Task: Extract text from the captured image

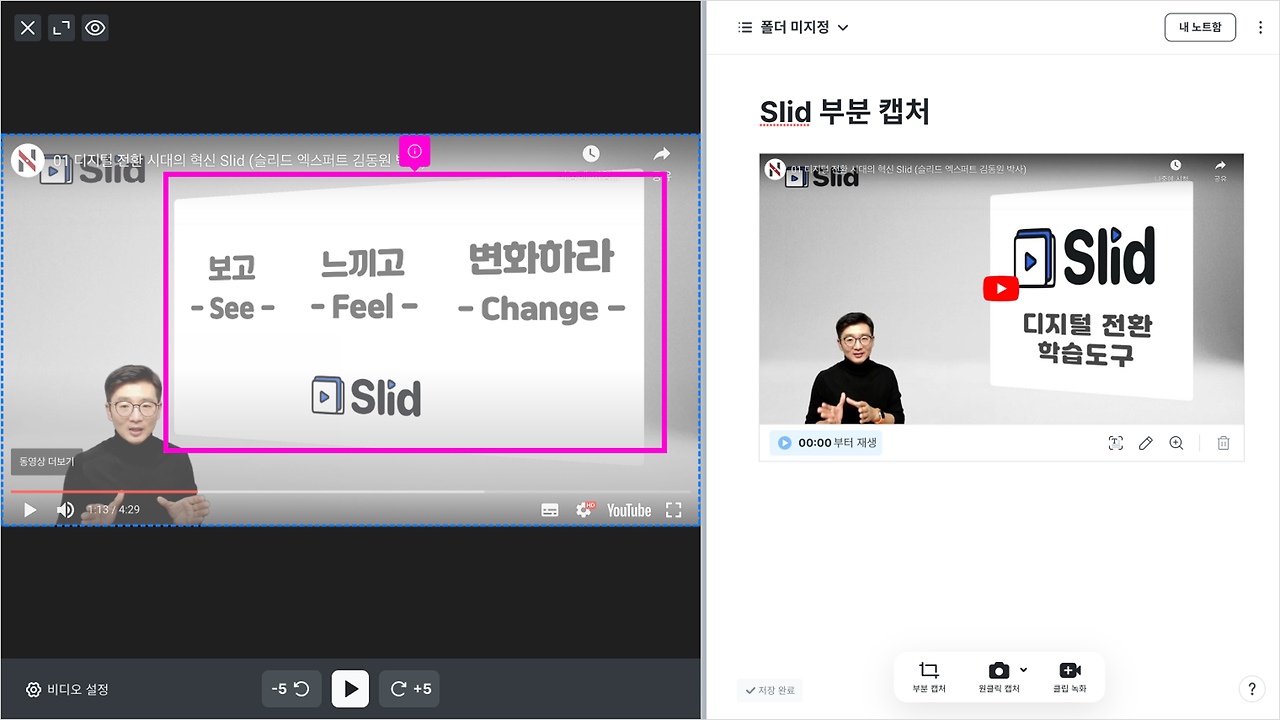Action: click(x=1116, y=443)
